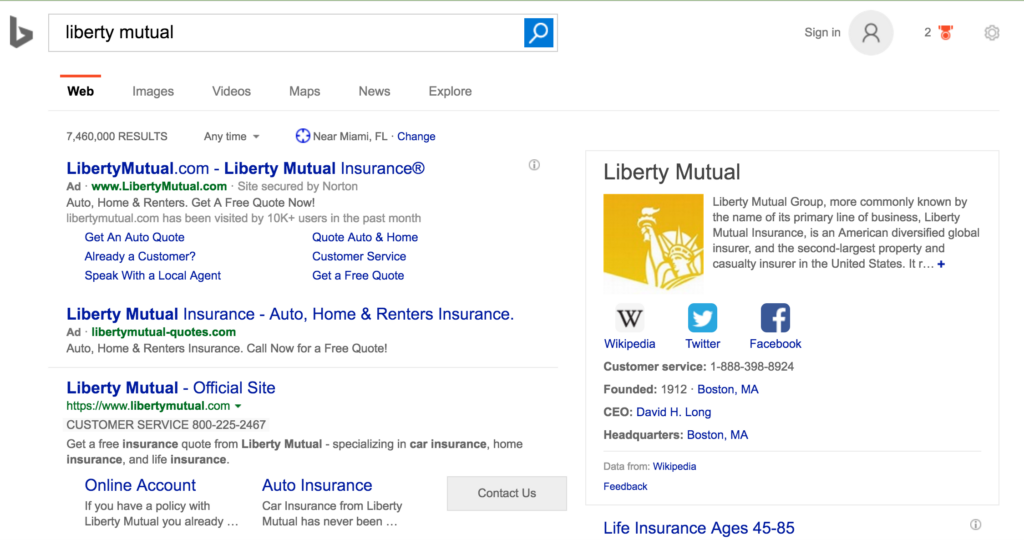
Task: Open the David H. Long CEO link
Action: tap(673, 412)
